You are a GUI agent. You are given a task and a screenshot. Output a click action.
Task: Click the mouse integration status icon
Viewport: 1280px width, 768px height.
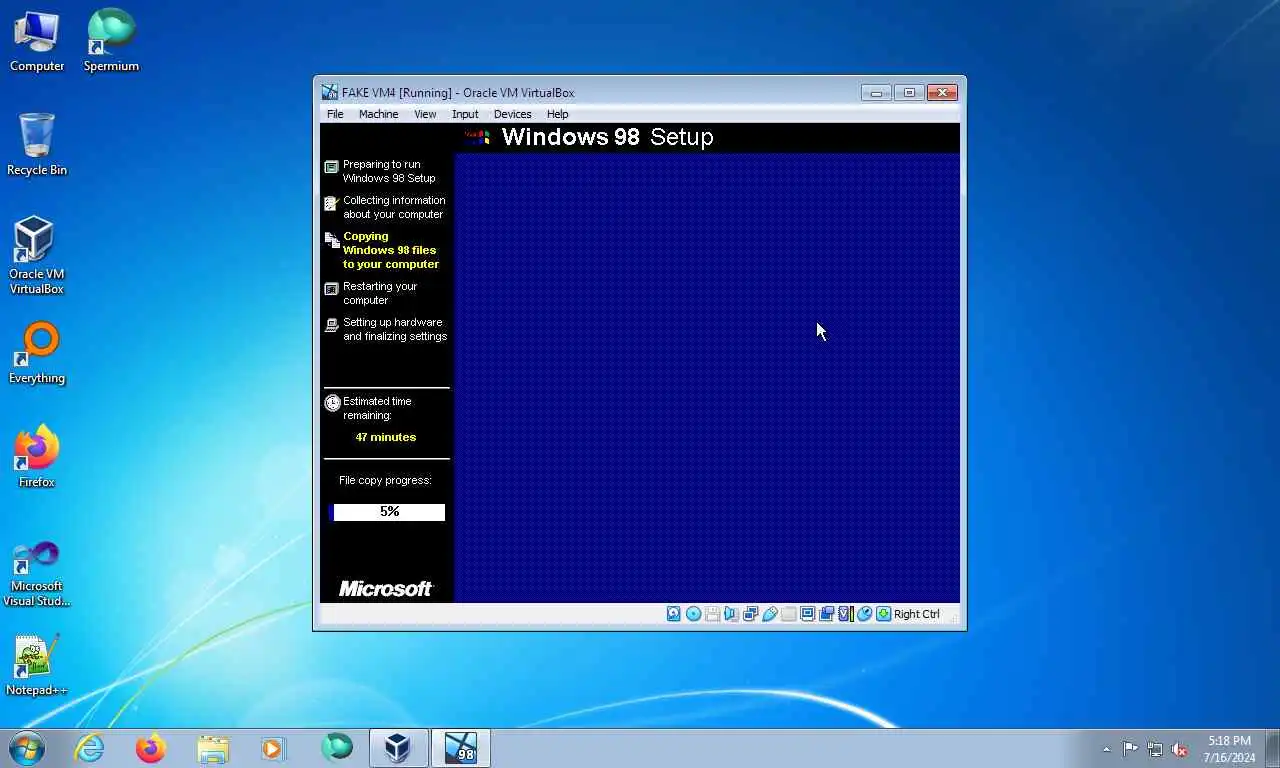[x=864, y=614]
